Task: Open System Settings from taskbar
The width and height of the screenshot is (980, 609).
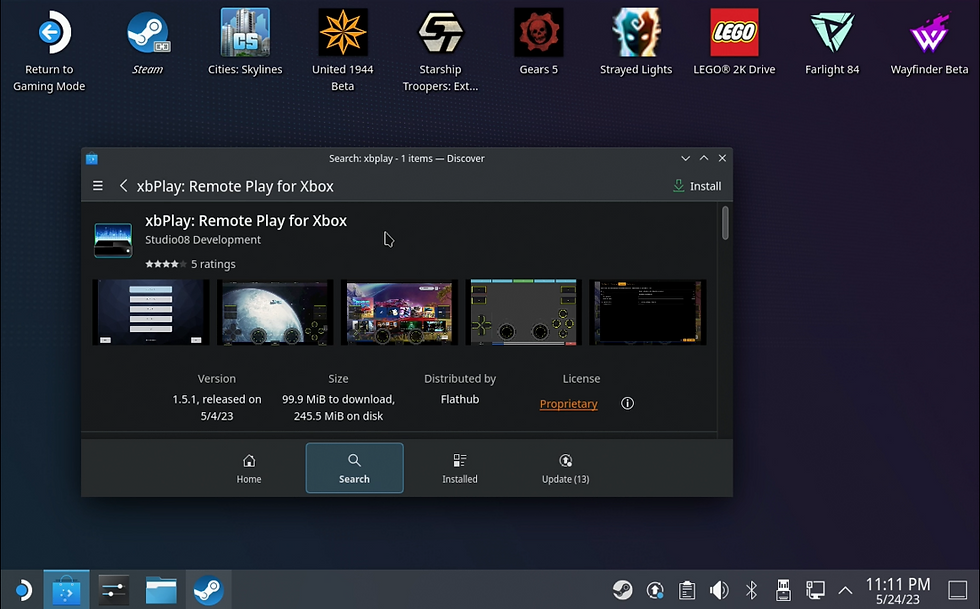Action: [113, 590]
